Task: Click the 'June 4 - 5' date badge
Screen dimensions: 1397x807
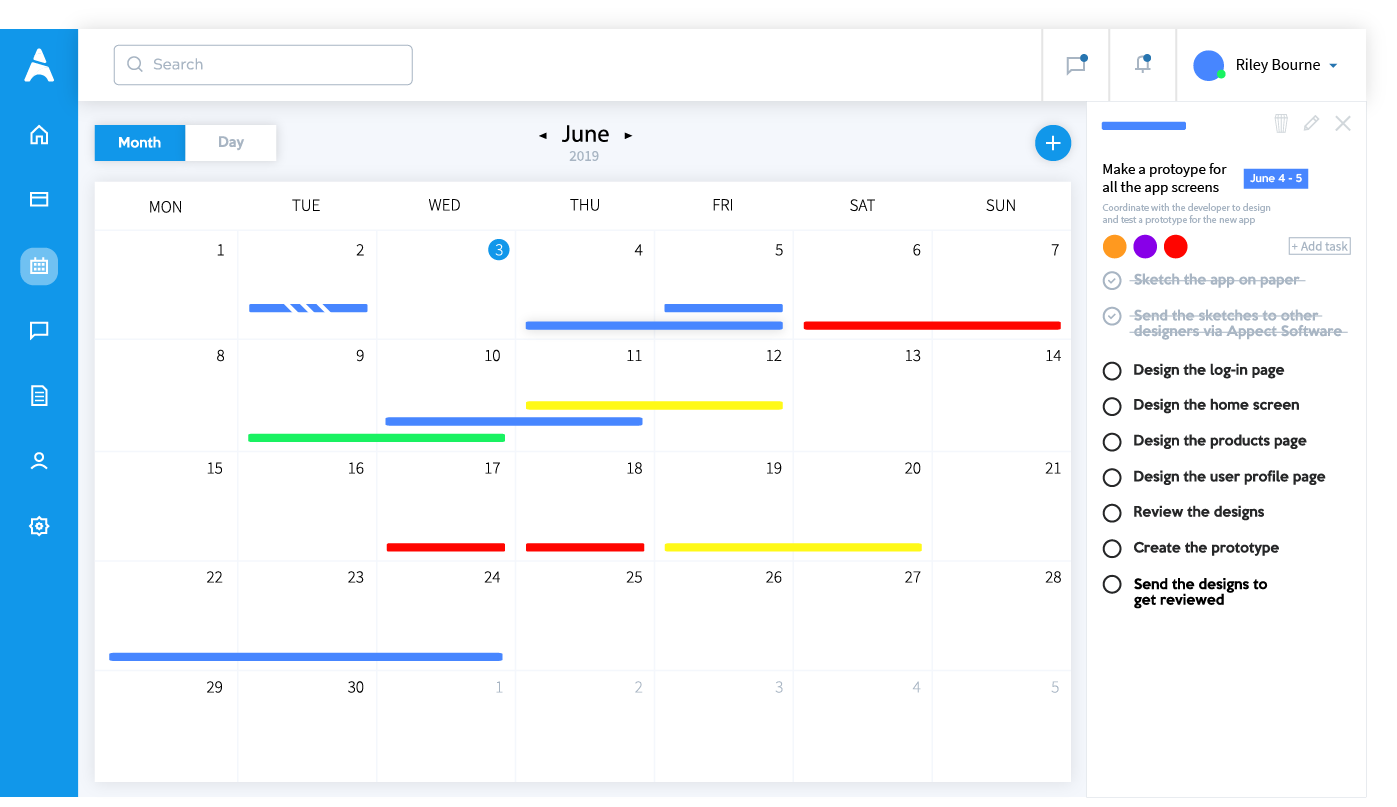Action: (1276, 178)
